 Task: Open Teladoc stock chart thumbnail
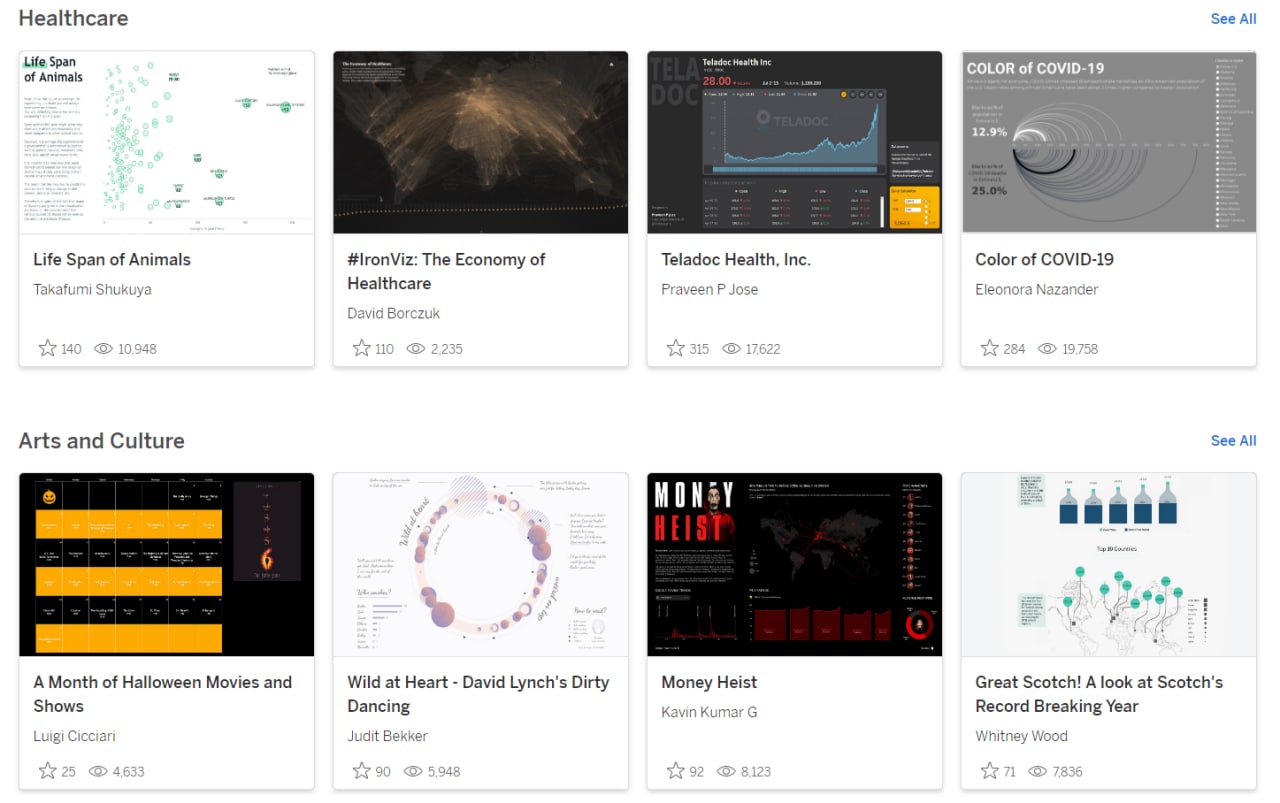795,142
